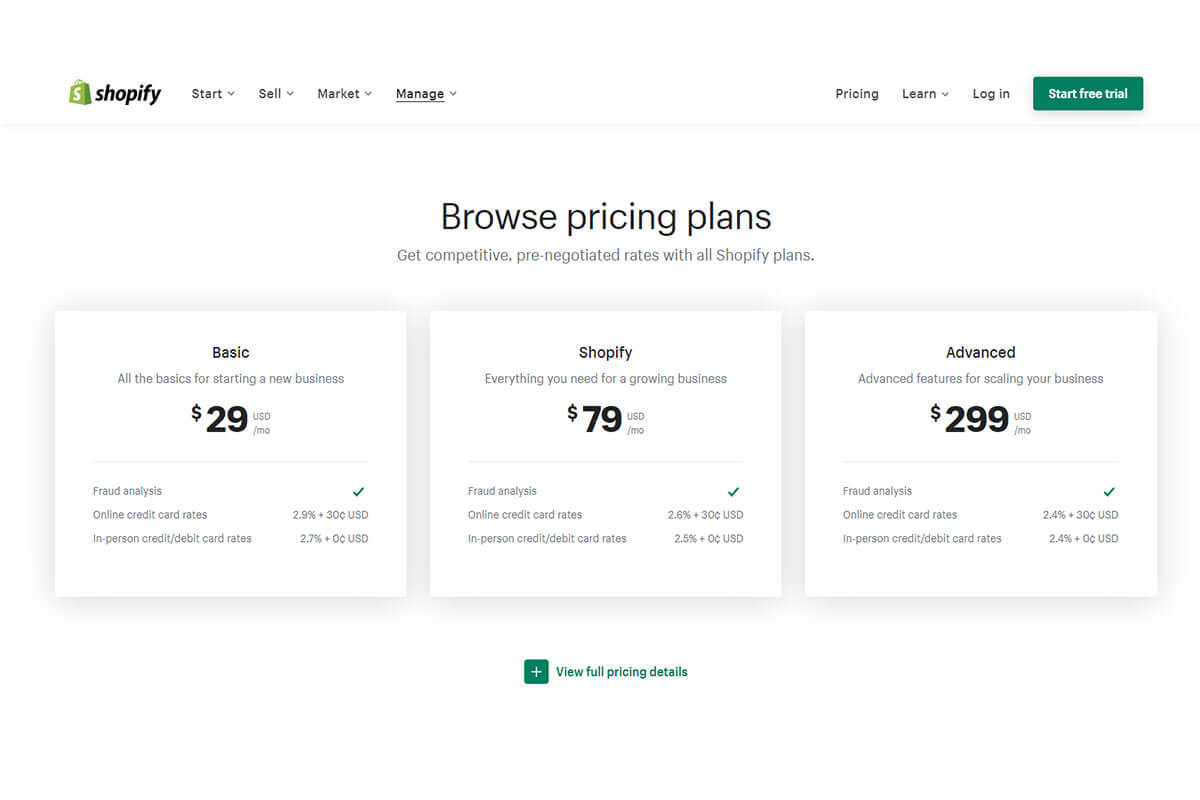The height and width of the screenshot is (800, 1200).
Task: Open View full pricing details link
Action: tap(622, 672)
